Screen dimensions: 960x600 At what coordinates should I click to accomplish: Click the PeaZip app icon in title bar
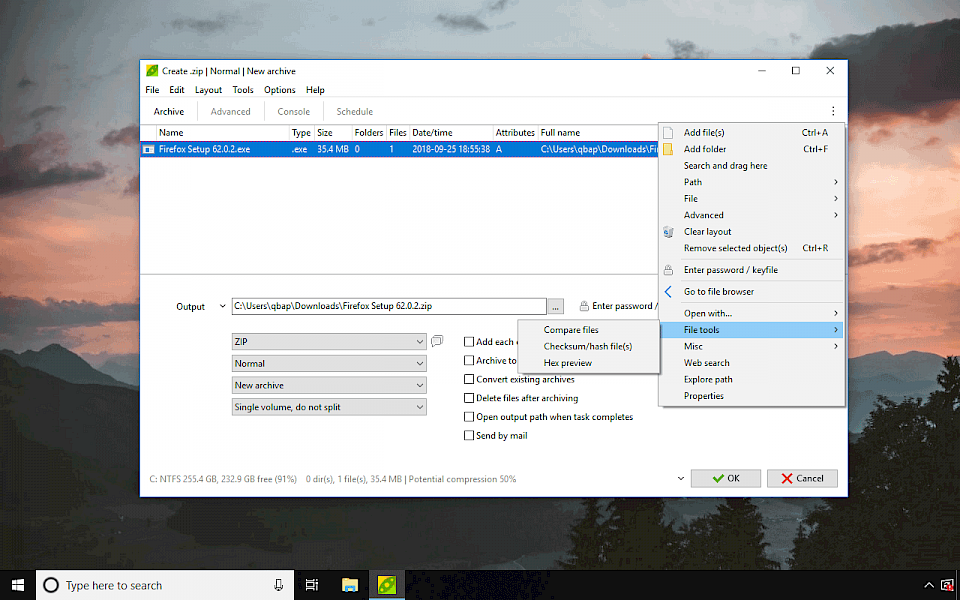pyautogui.click(x=152, y=71)
